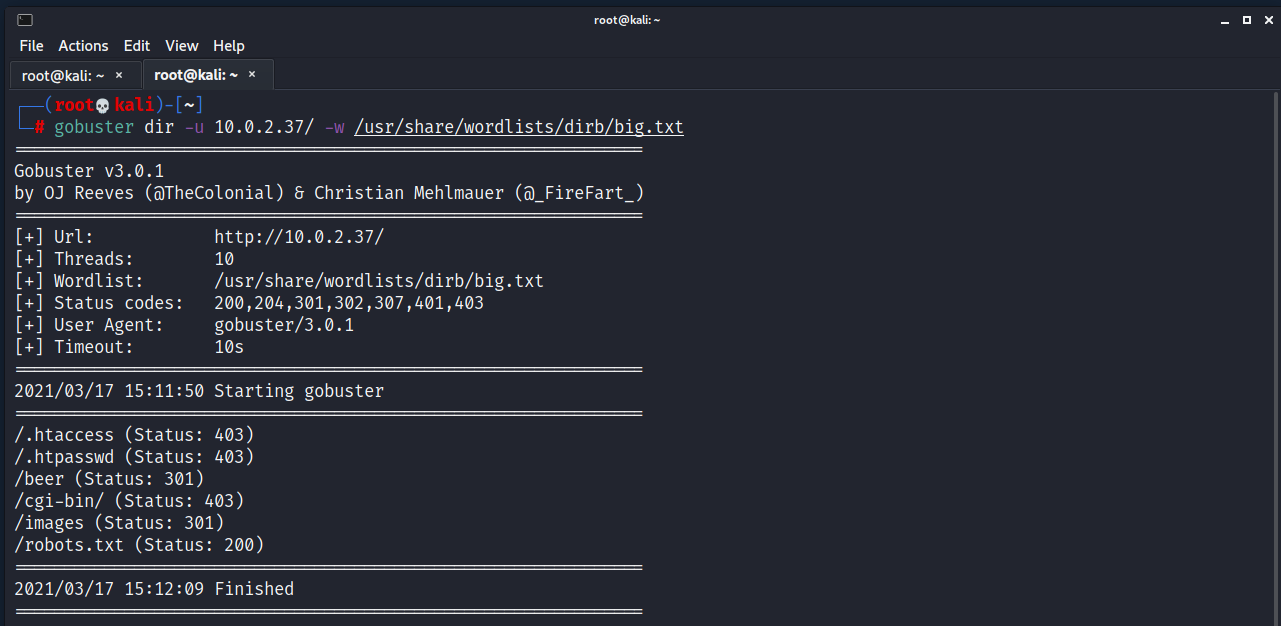The height and width of the screenshot is (626, 1281).
Task: Open the Help menu
Action: (x=229, y=46)
